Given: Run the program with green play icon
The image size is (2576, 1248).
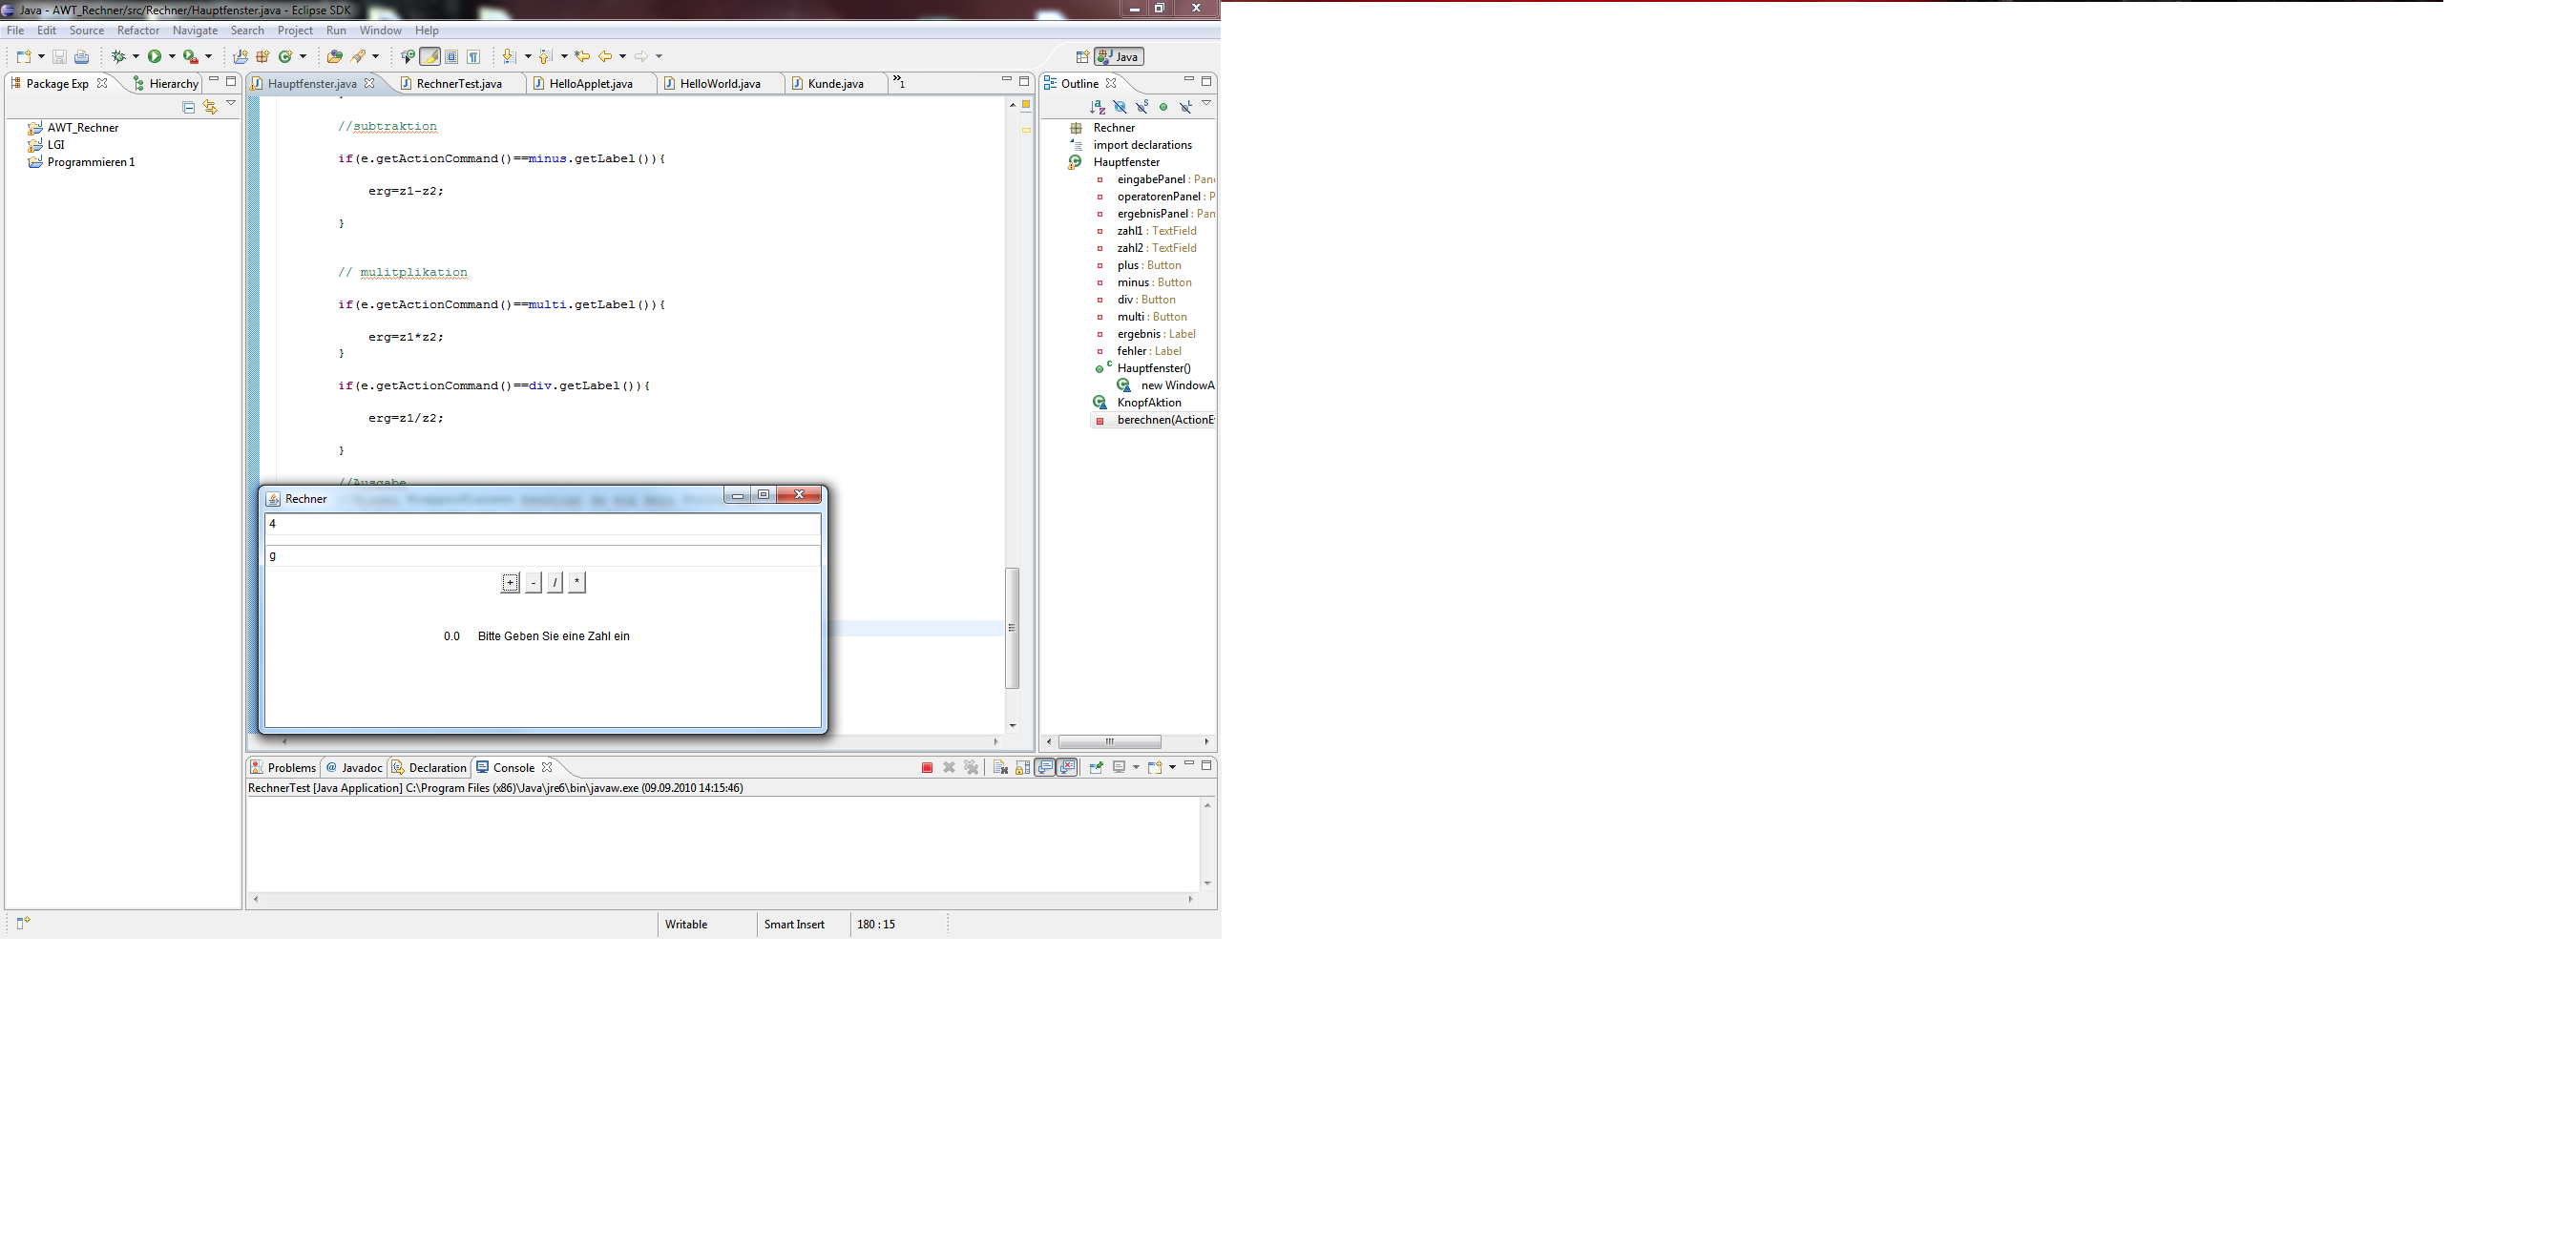Looking at the screenshot, I should [x=155, y=57].
